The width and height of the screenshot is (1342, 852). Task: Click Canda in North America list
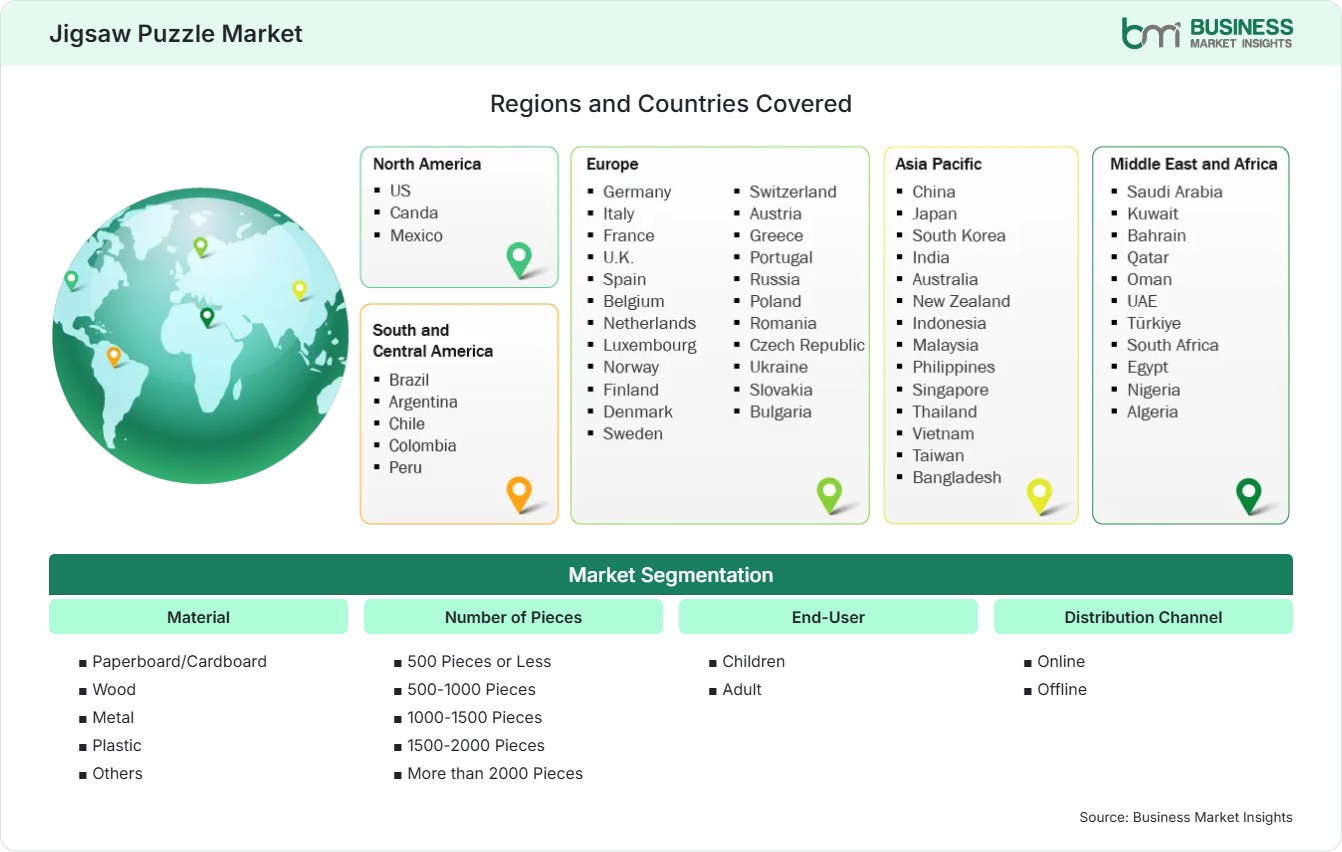point(414,212)
